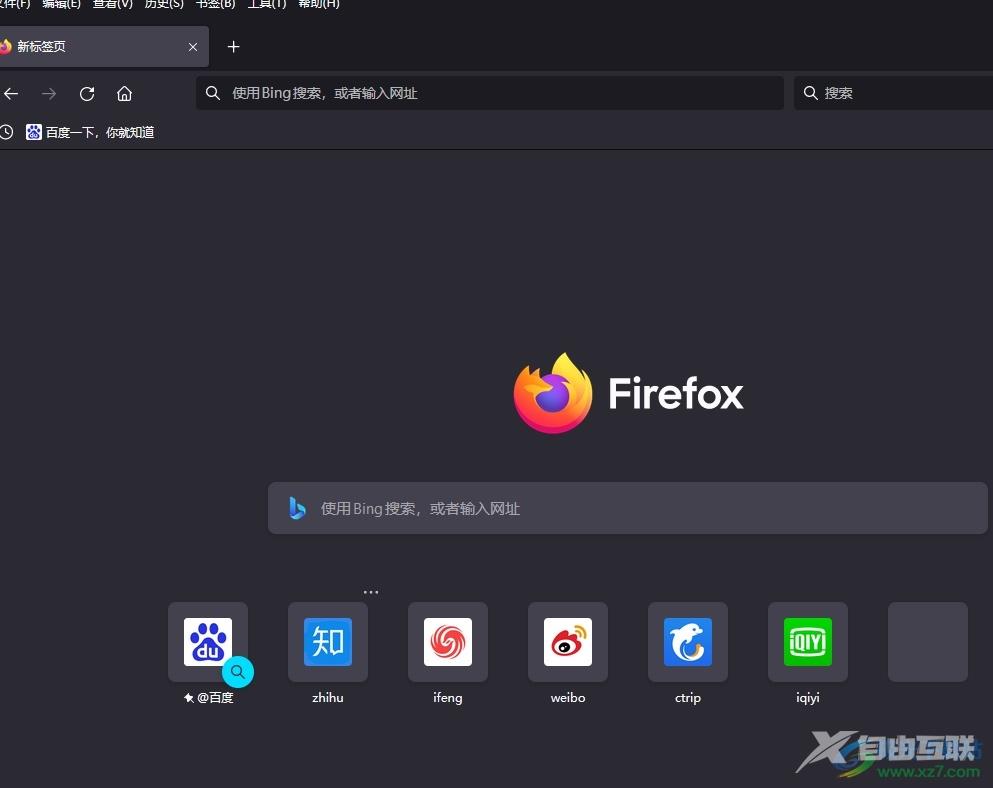Viewport: 993px width, 788px height.
Task: Click the Baidu paw favicon in bookmarks bar
Action: tap(34, 132)
